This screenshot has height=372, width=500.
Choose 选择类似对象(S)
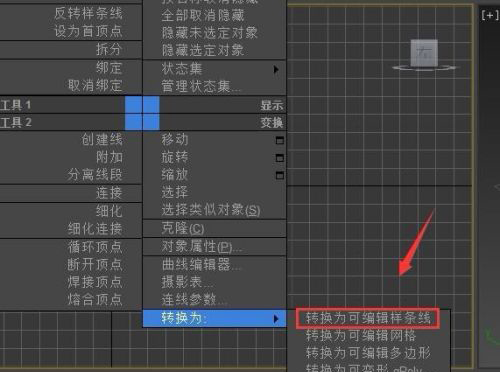coord(211,210)
